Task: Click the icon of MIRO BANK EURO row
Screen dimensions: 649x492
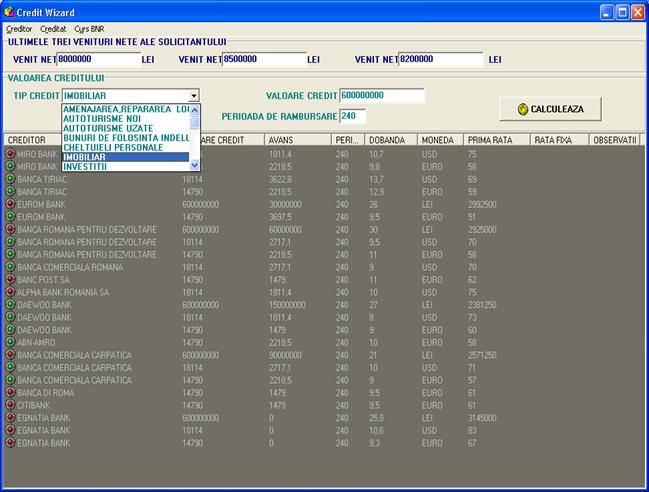Action: coord(10,166)
